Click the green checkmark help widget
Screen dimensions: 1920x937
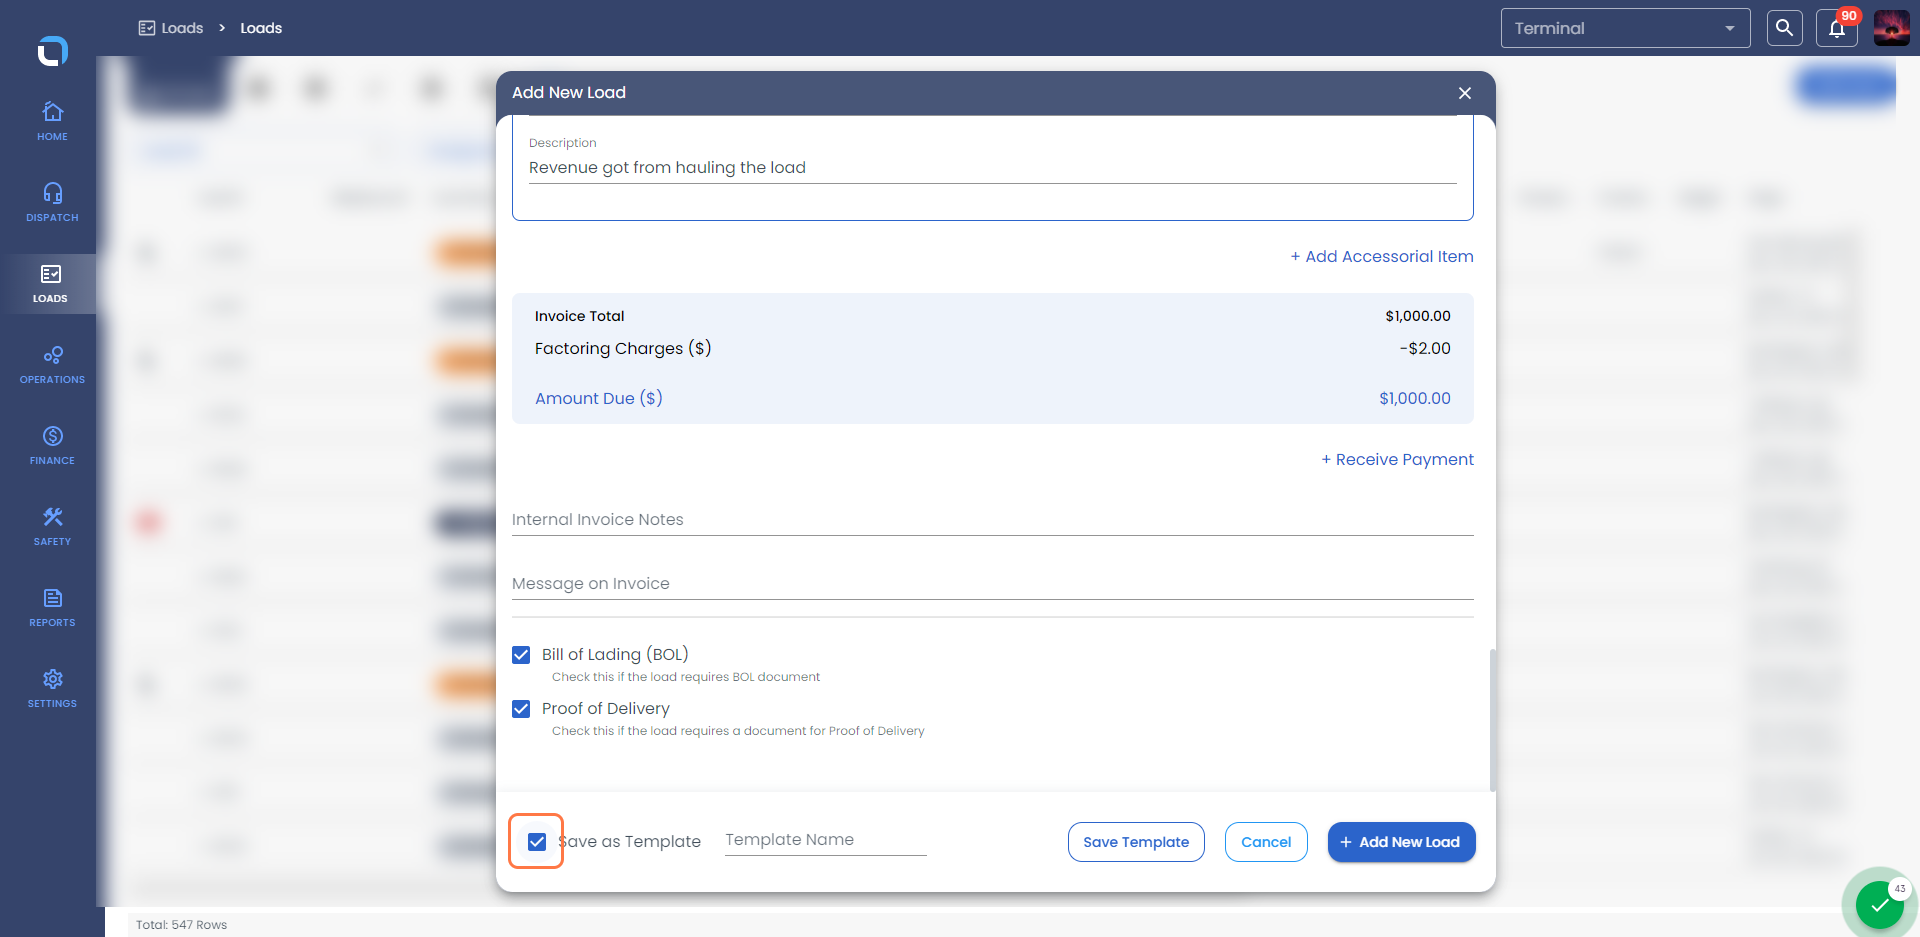(x=1879, y=905)
